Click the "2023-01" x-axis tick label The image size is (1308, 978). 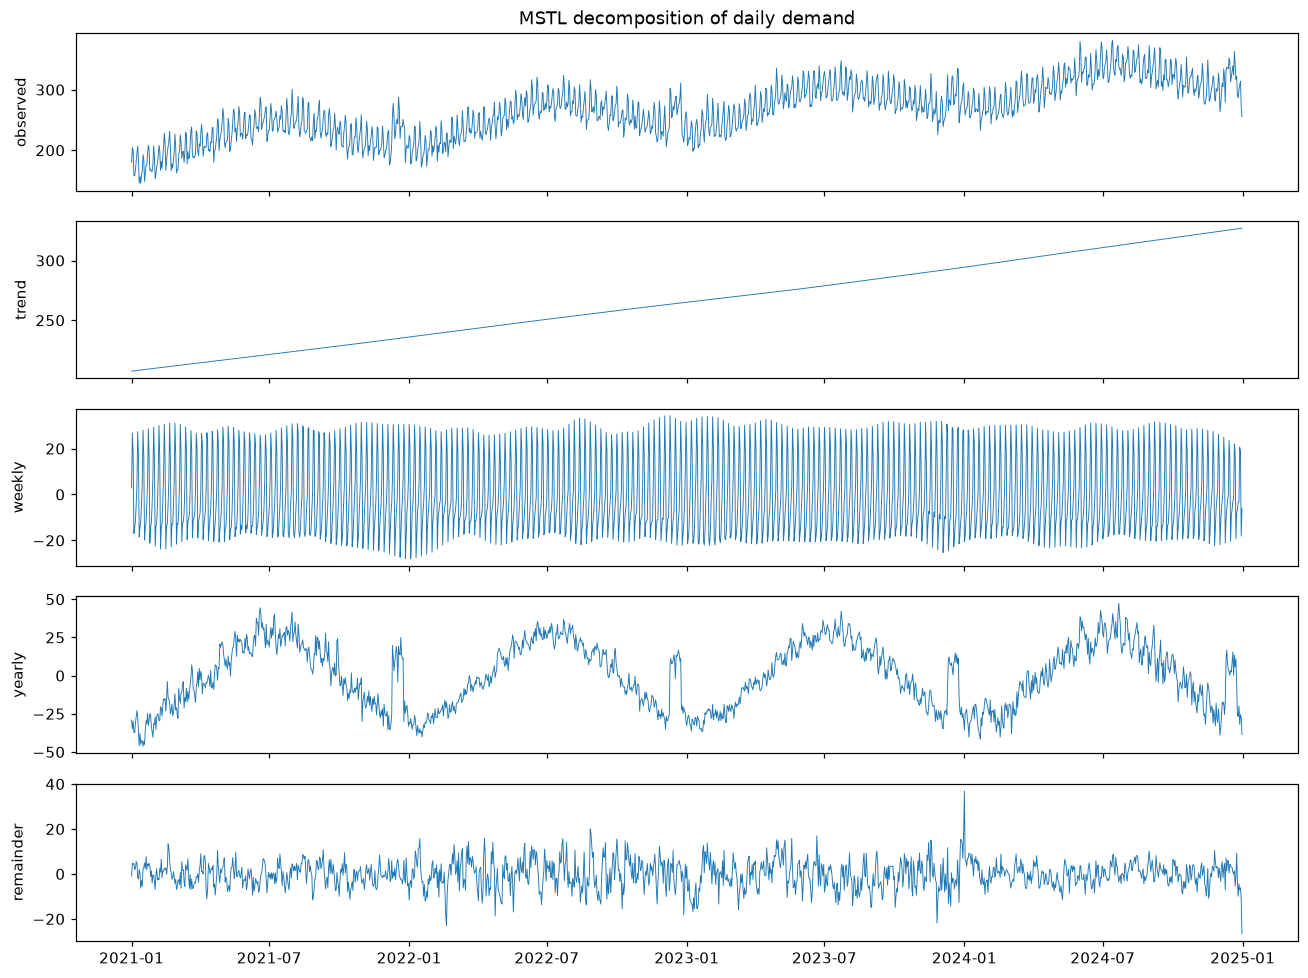coord(687,958)
